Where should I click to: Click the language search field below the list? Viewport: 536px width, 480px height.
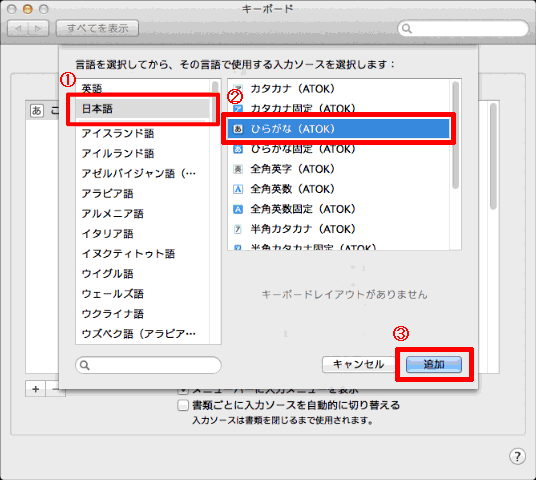click(148, 365)
